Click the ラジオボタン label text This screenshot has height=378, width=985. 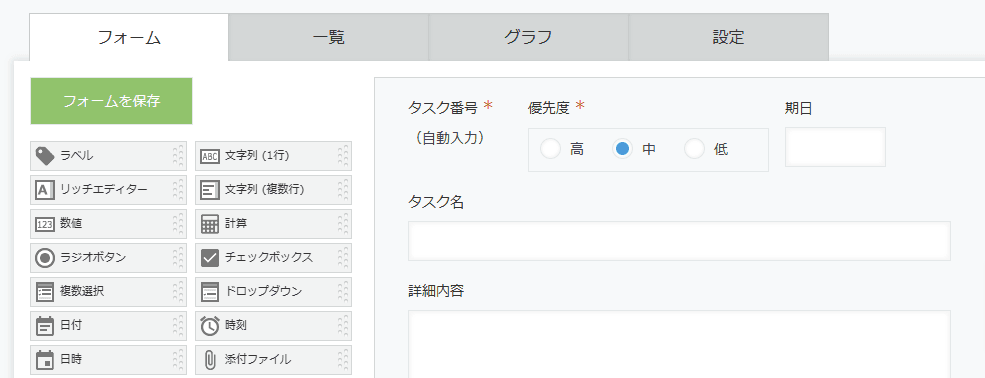(93, 257)
